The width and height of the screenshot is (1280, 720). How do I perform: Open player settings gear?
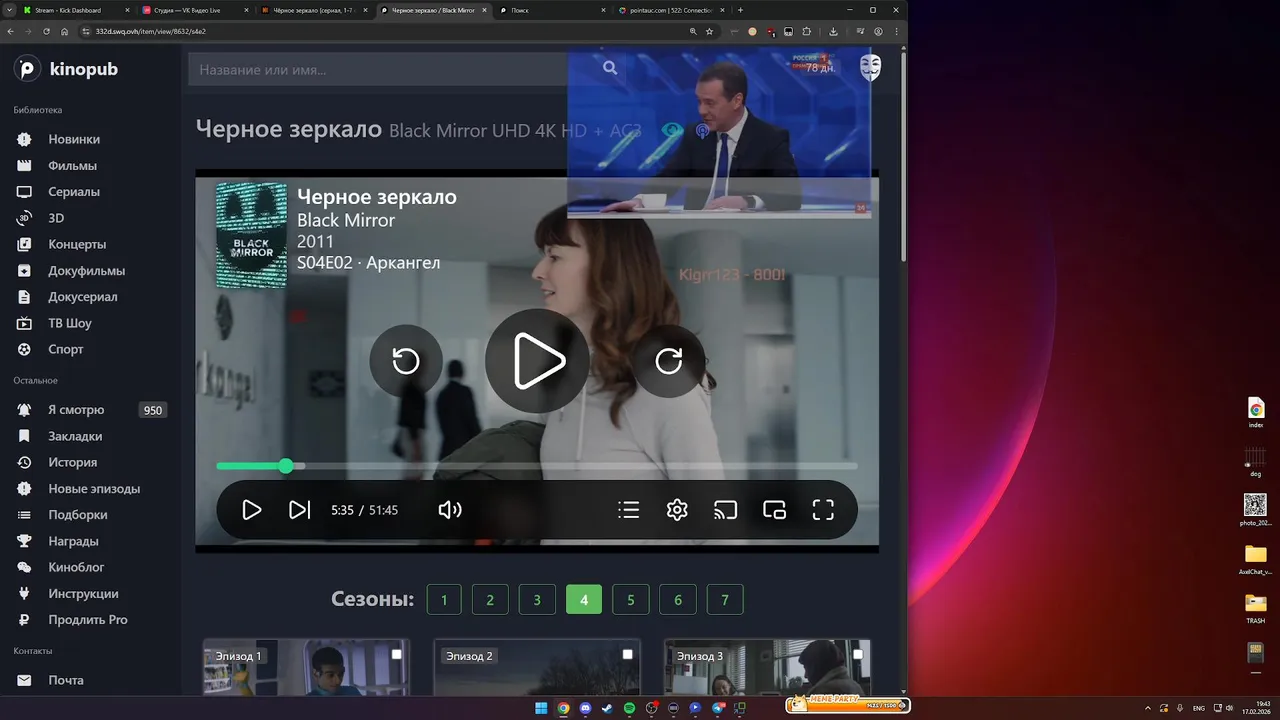[x=677, y=510]
